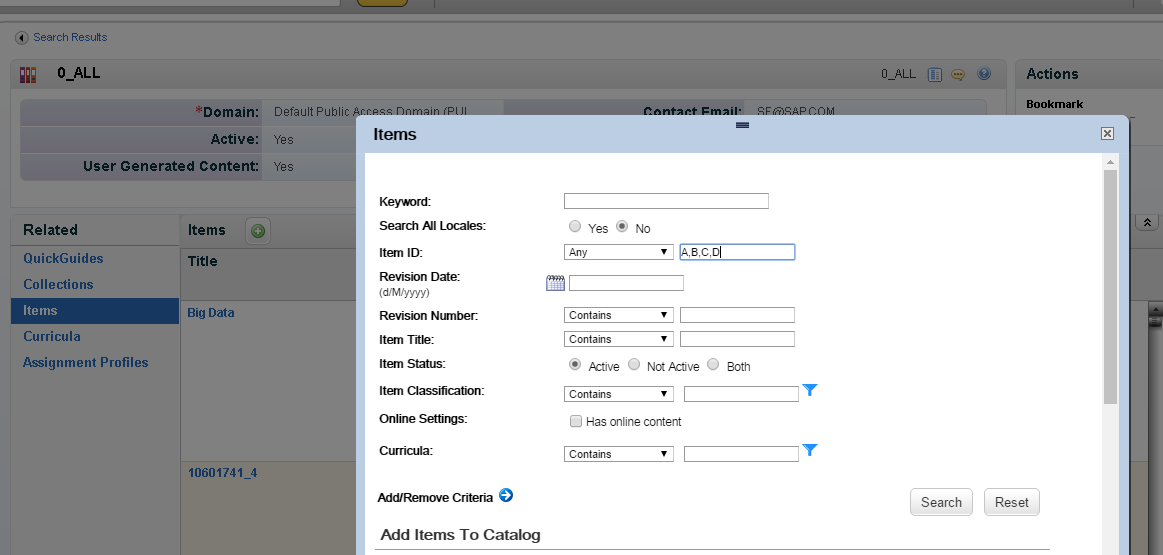Click the Add/Remove Criteria arrow icon
The height and width of the screenshot is (555, 1163).
pos(506,495)
